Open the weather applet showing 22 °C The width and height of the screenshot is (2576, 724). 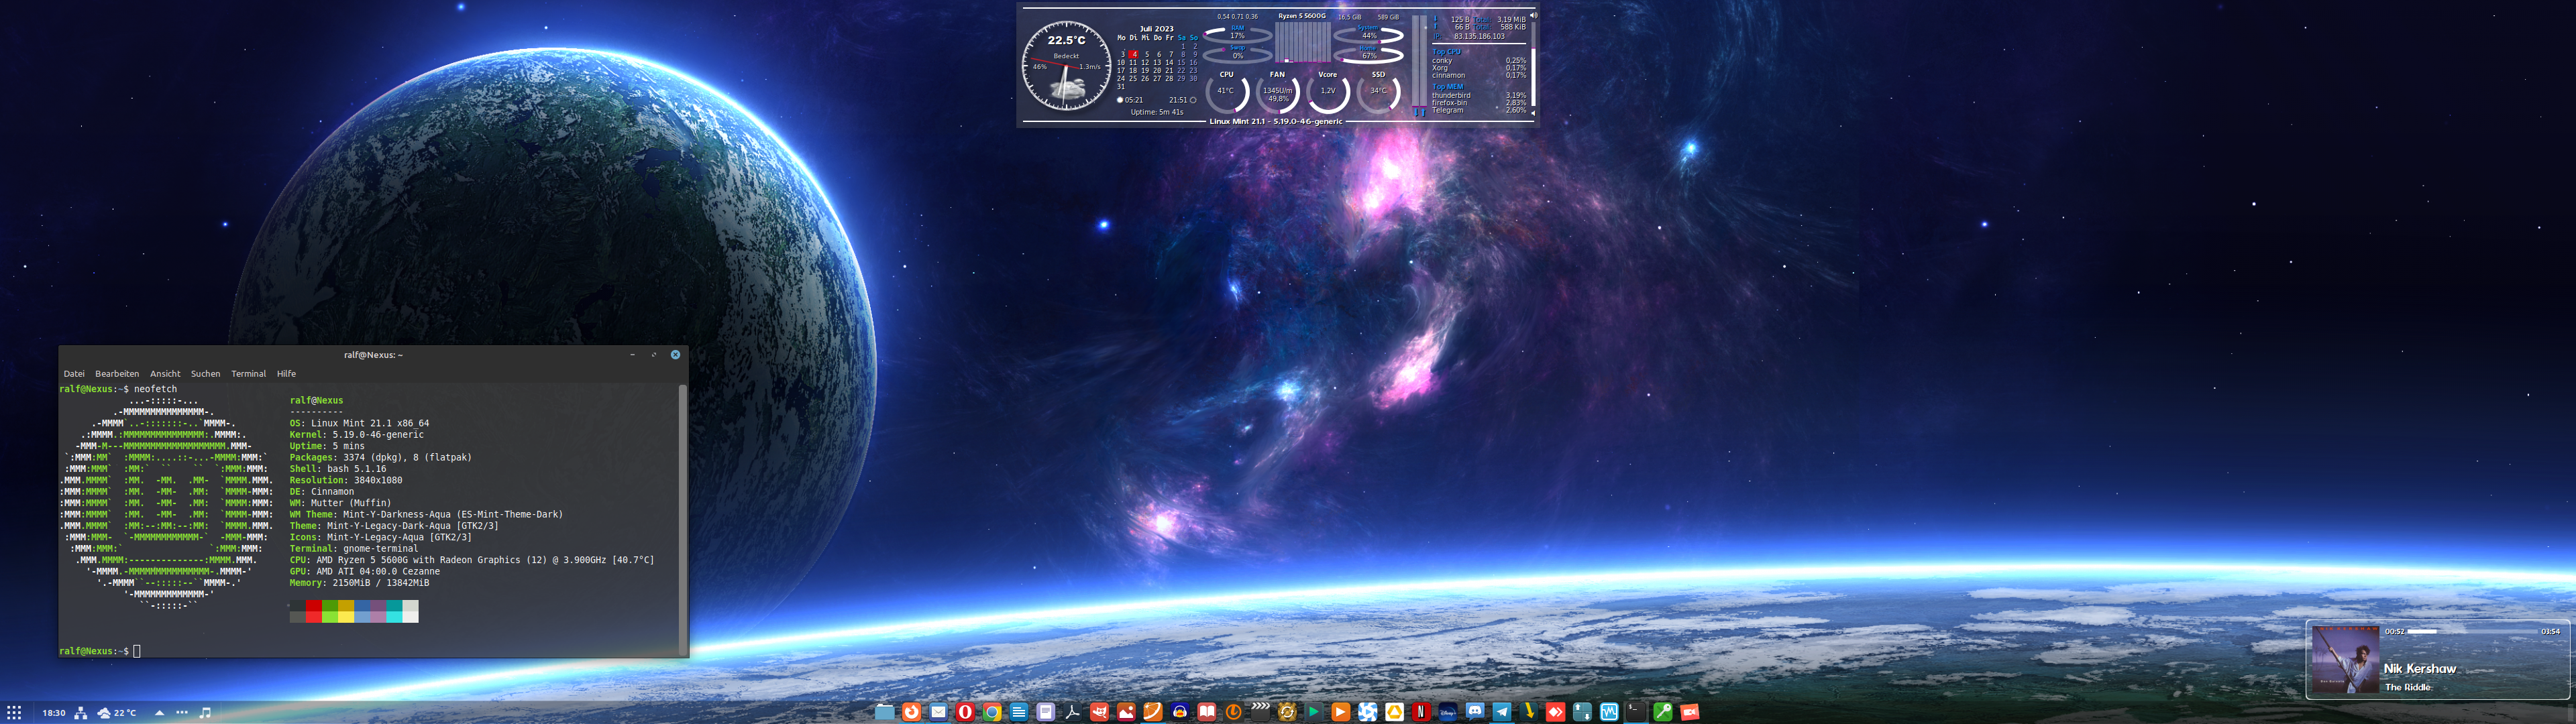coord(117,713)
